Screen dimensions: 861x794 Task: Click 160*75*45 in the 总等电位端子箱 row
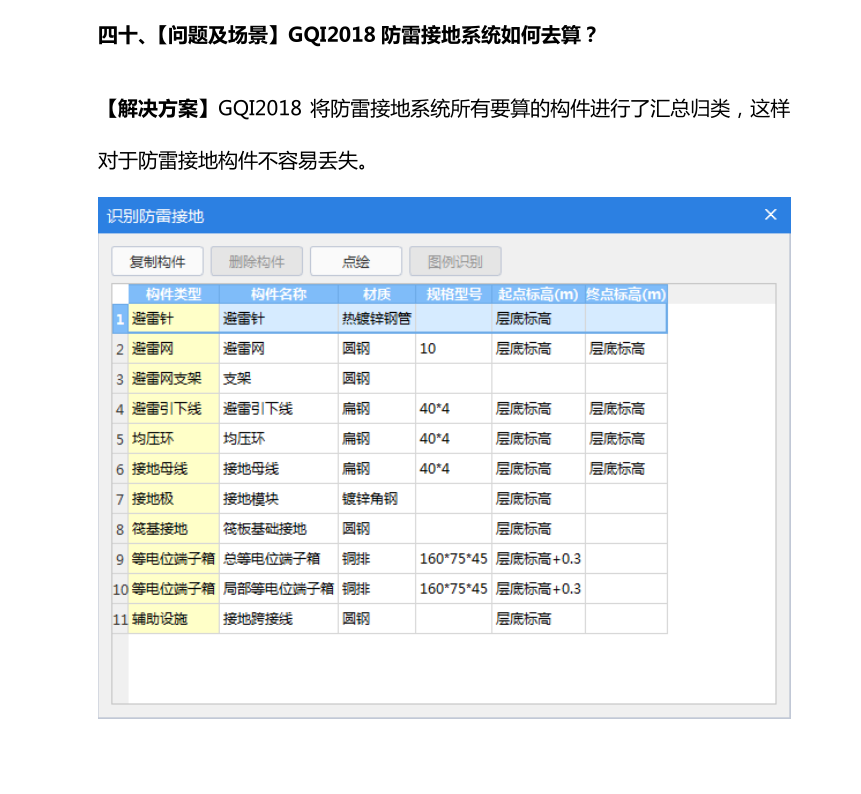click(x=454, y=559)
